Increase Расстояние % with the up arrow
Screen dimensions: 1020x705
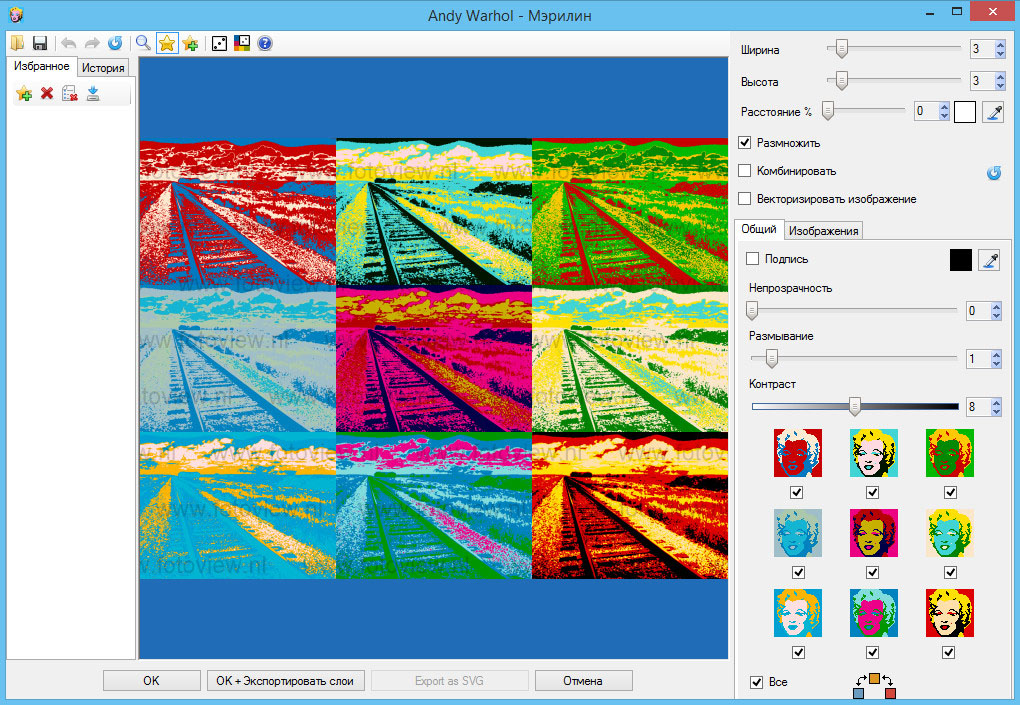[945, 107]
